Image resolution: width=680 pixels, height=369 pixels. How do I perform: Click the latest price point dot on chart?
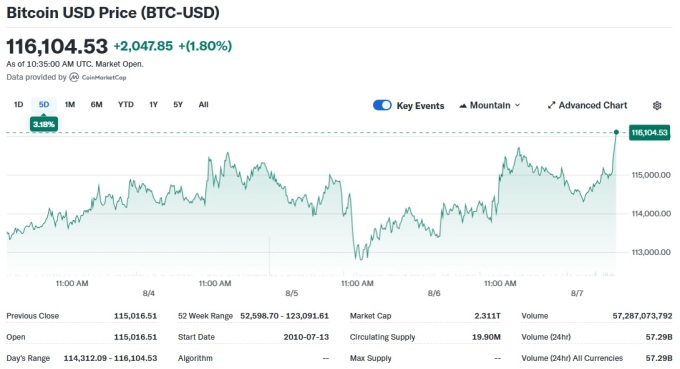[x=616, y=132]
